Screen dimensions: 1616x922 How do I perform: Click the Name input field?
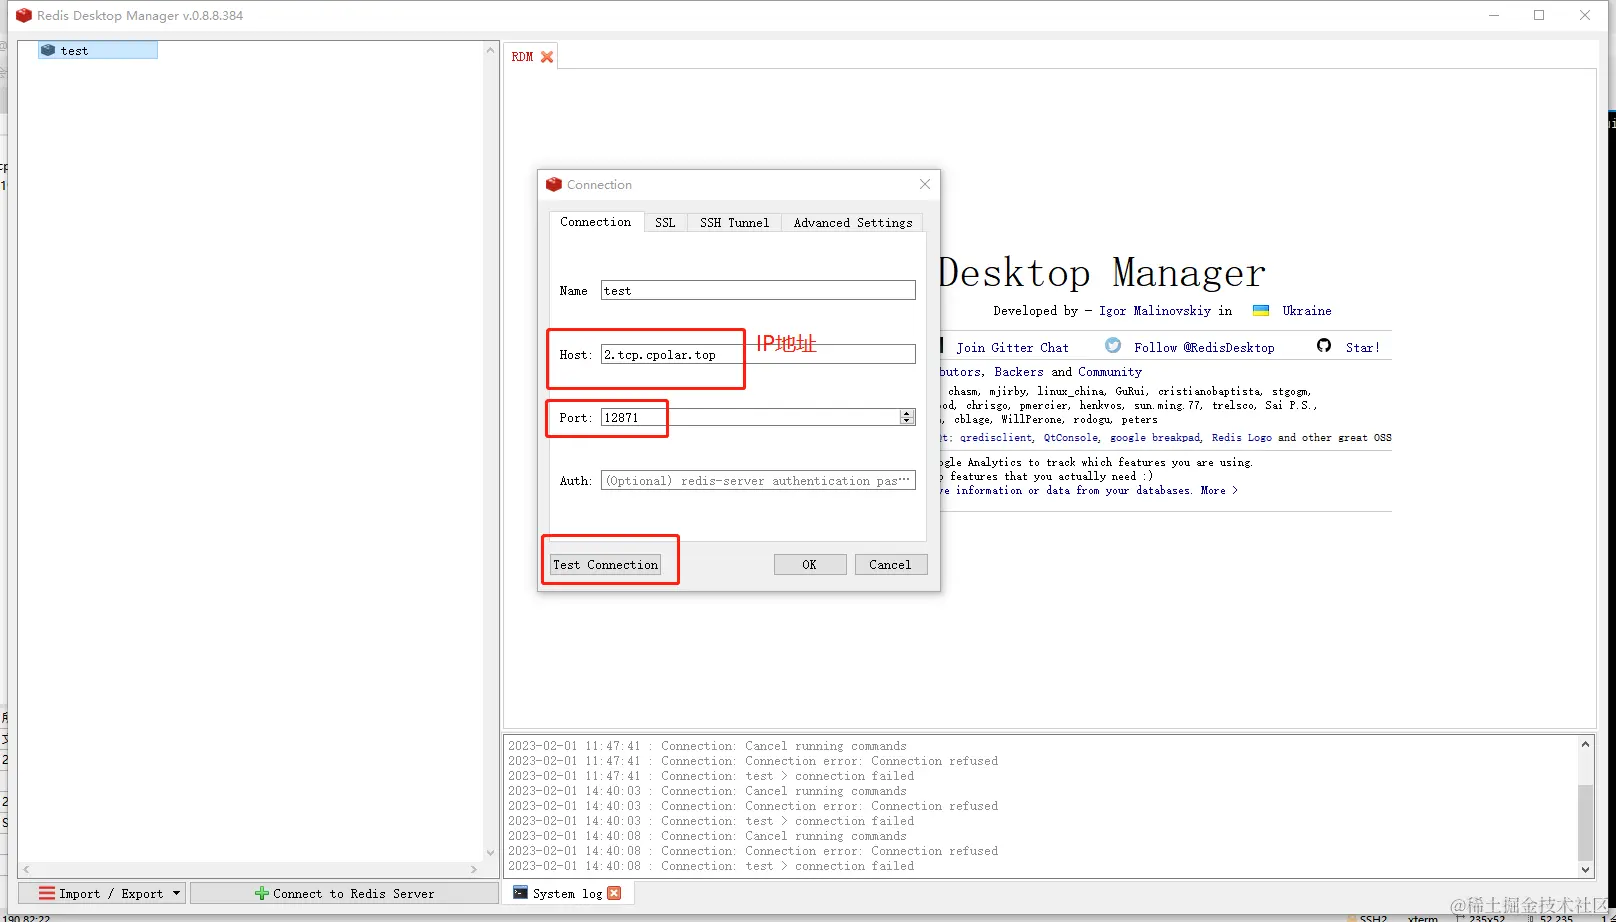click(758, 290)
